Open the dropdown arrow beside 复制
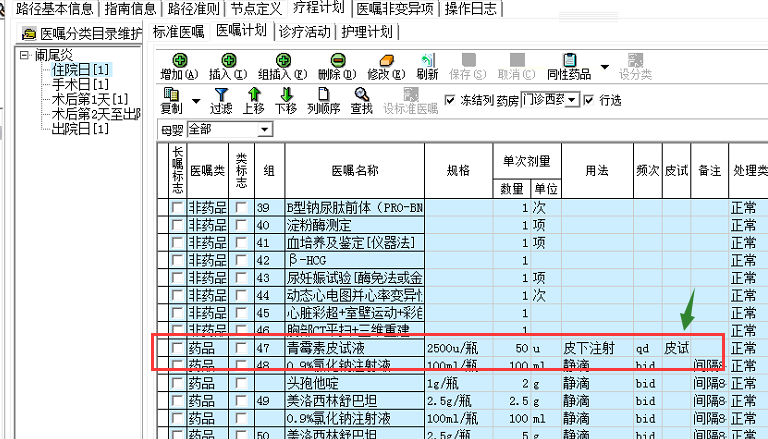Image resolution: width=768 pixels, height=439 pixels. (196, 101)
